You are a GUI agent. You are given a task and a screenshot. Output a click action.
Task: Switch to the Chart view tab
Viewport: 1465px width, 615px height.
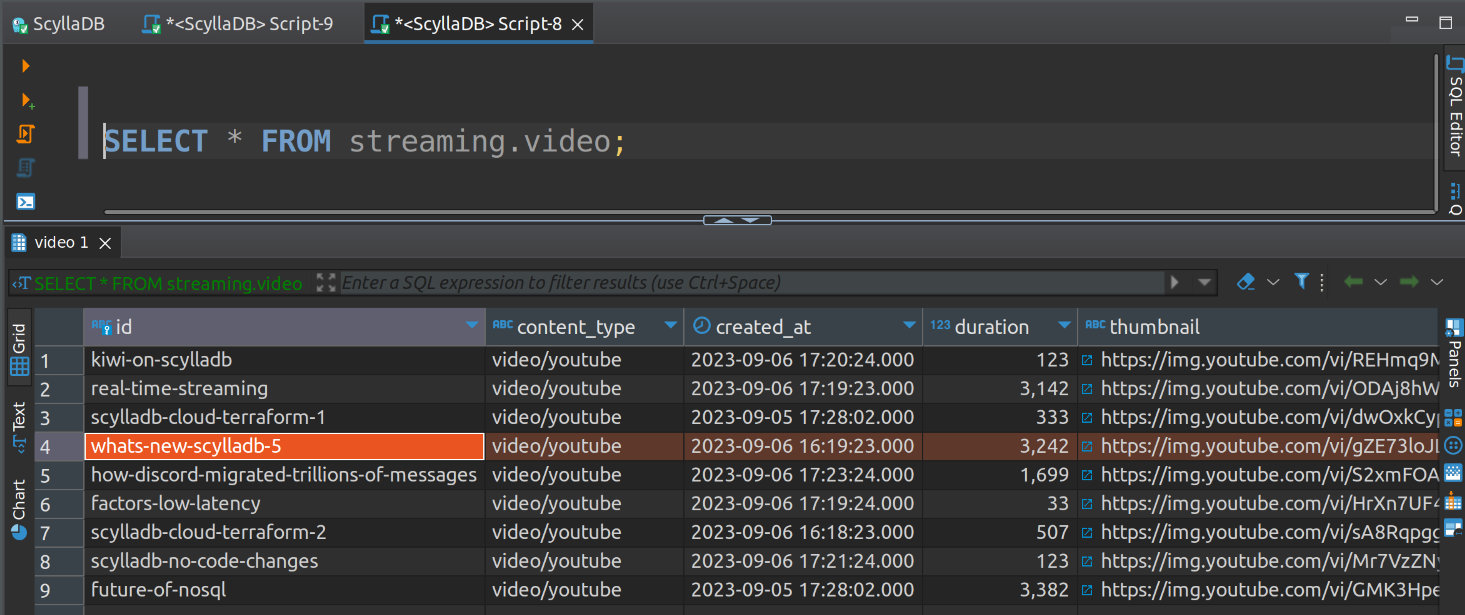[x=19, y=510]
